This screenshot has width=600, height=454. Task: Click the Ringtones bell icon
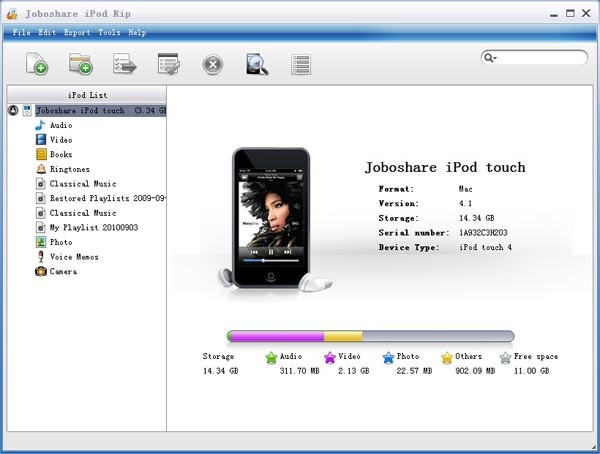[x=41, y=169]
